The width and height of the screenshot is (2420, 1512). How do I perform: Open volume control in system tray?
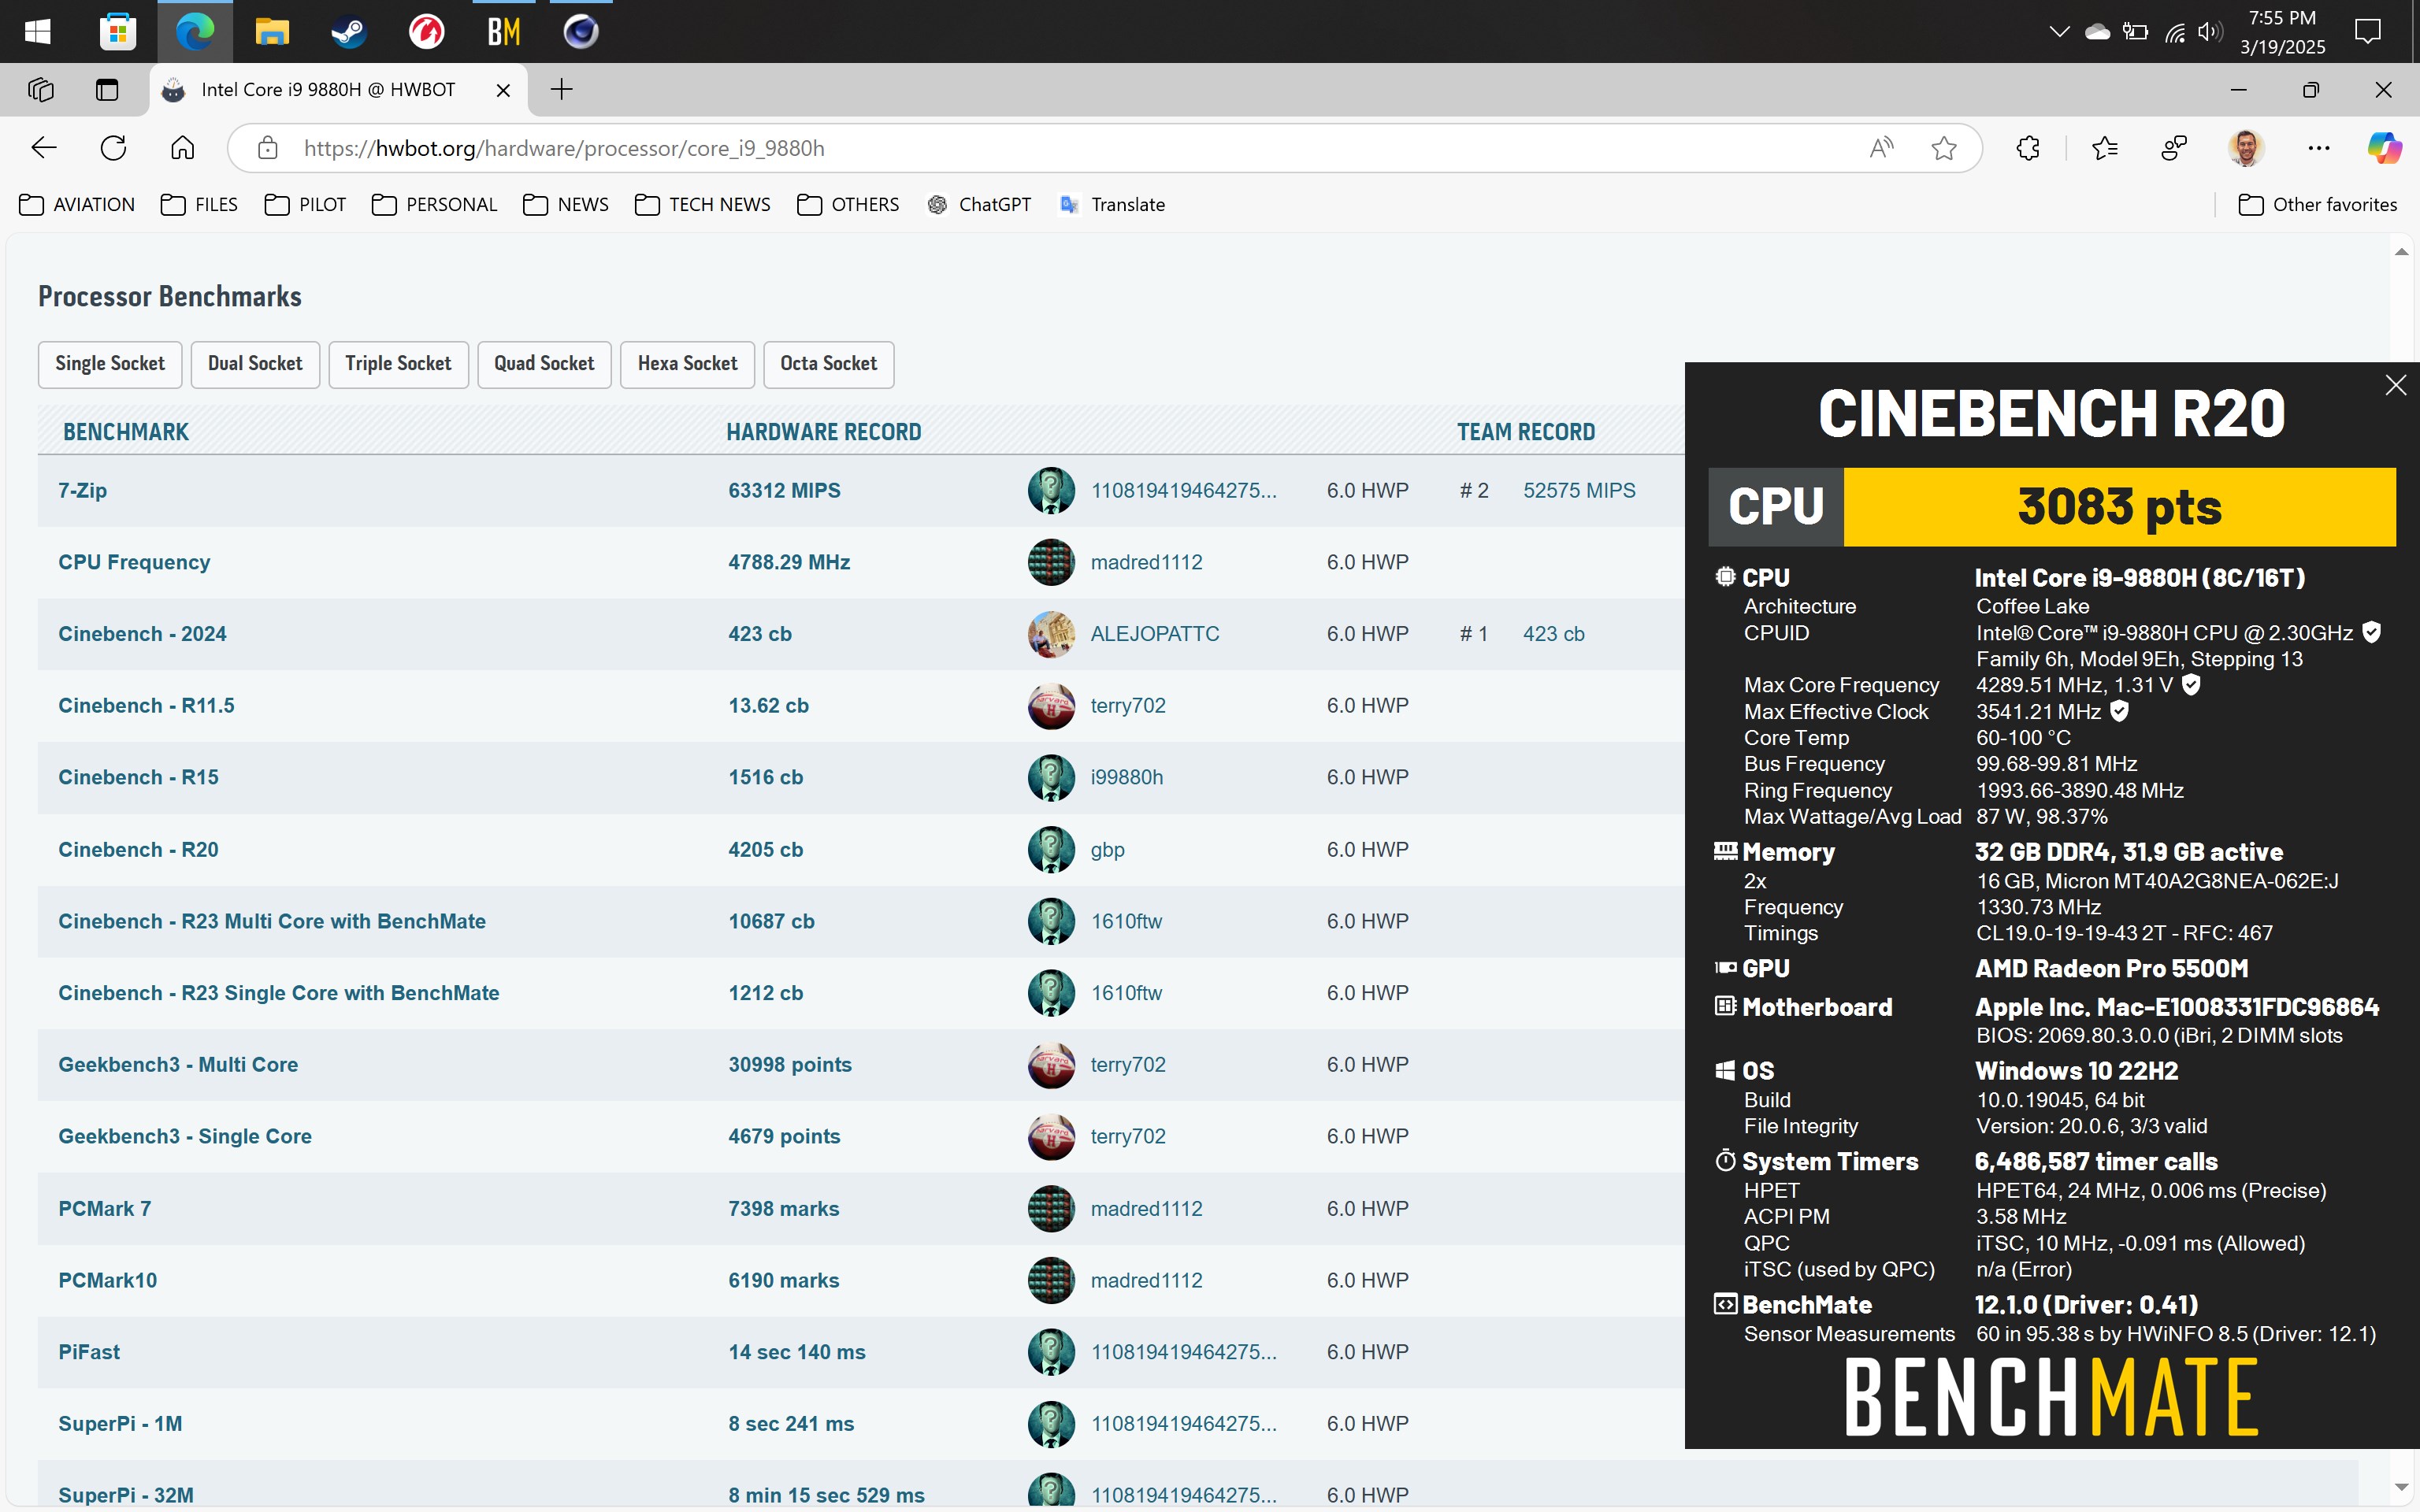click(x=2209, y=31)
